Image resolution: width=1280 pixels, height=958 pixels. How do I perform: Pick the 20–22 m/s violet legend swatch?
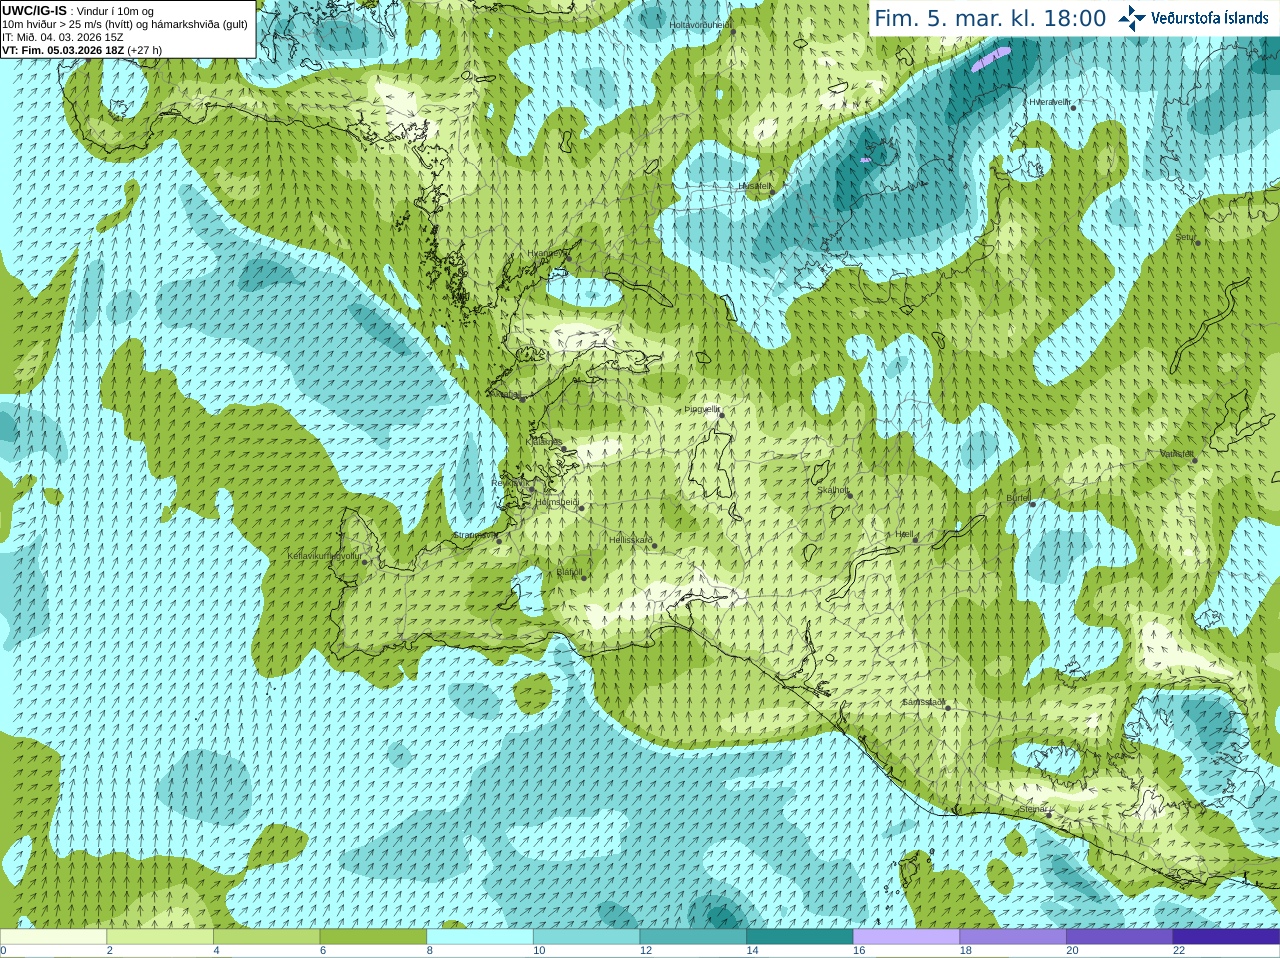[1120, 937]
